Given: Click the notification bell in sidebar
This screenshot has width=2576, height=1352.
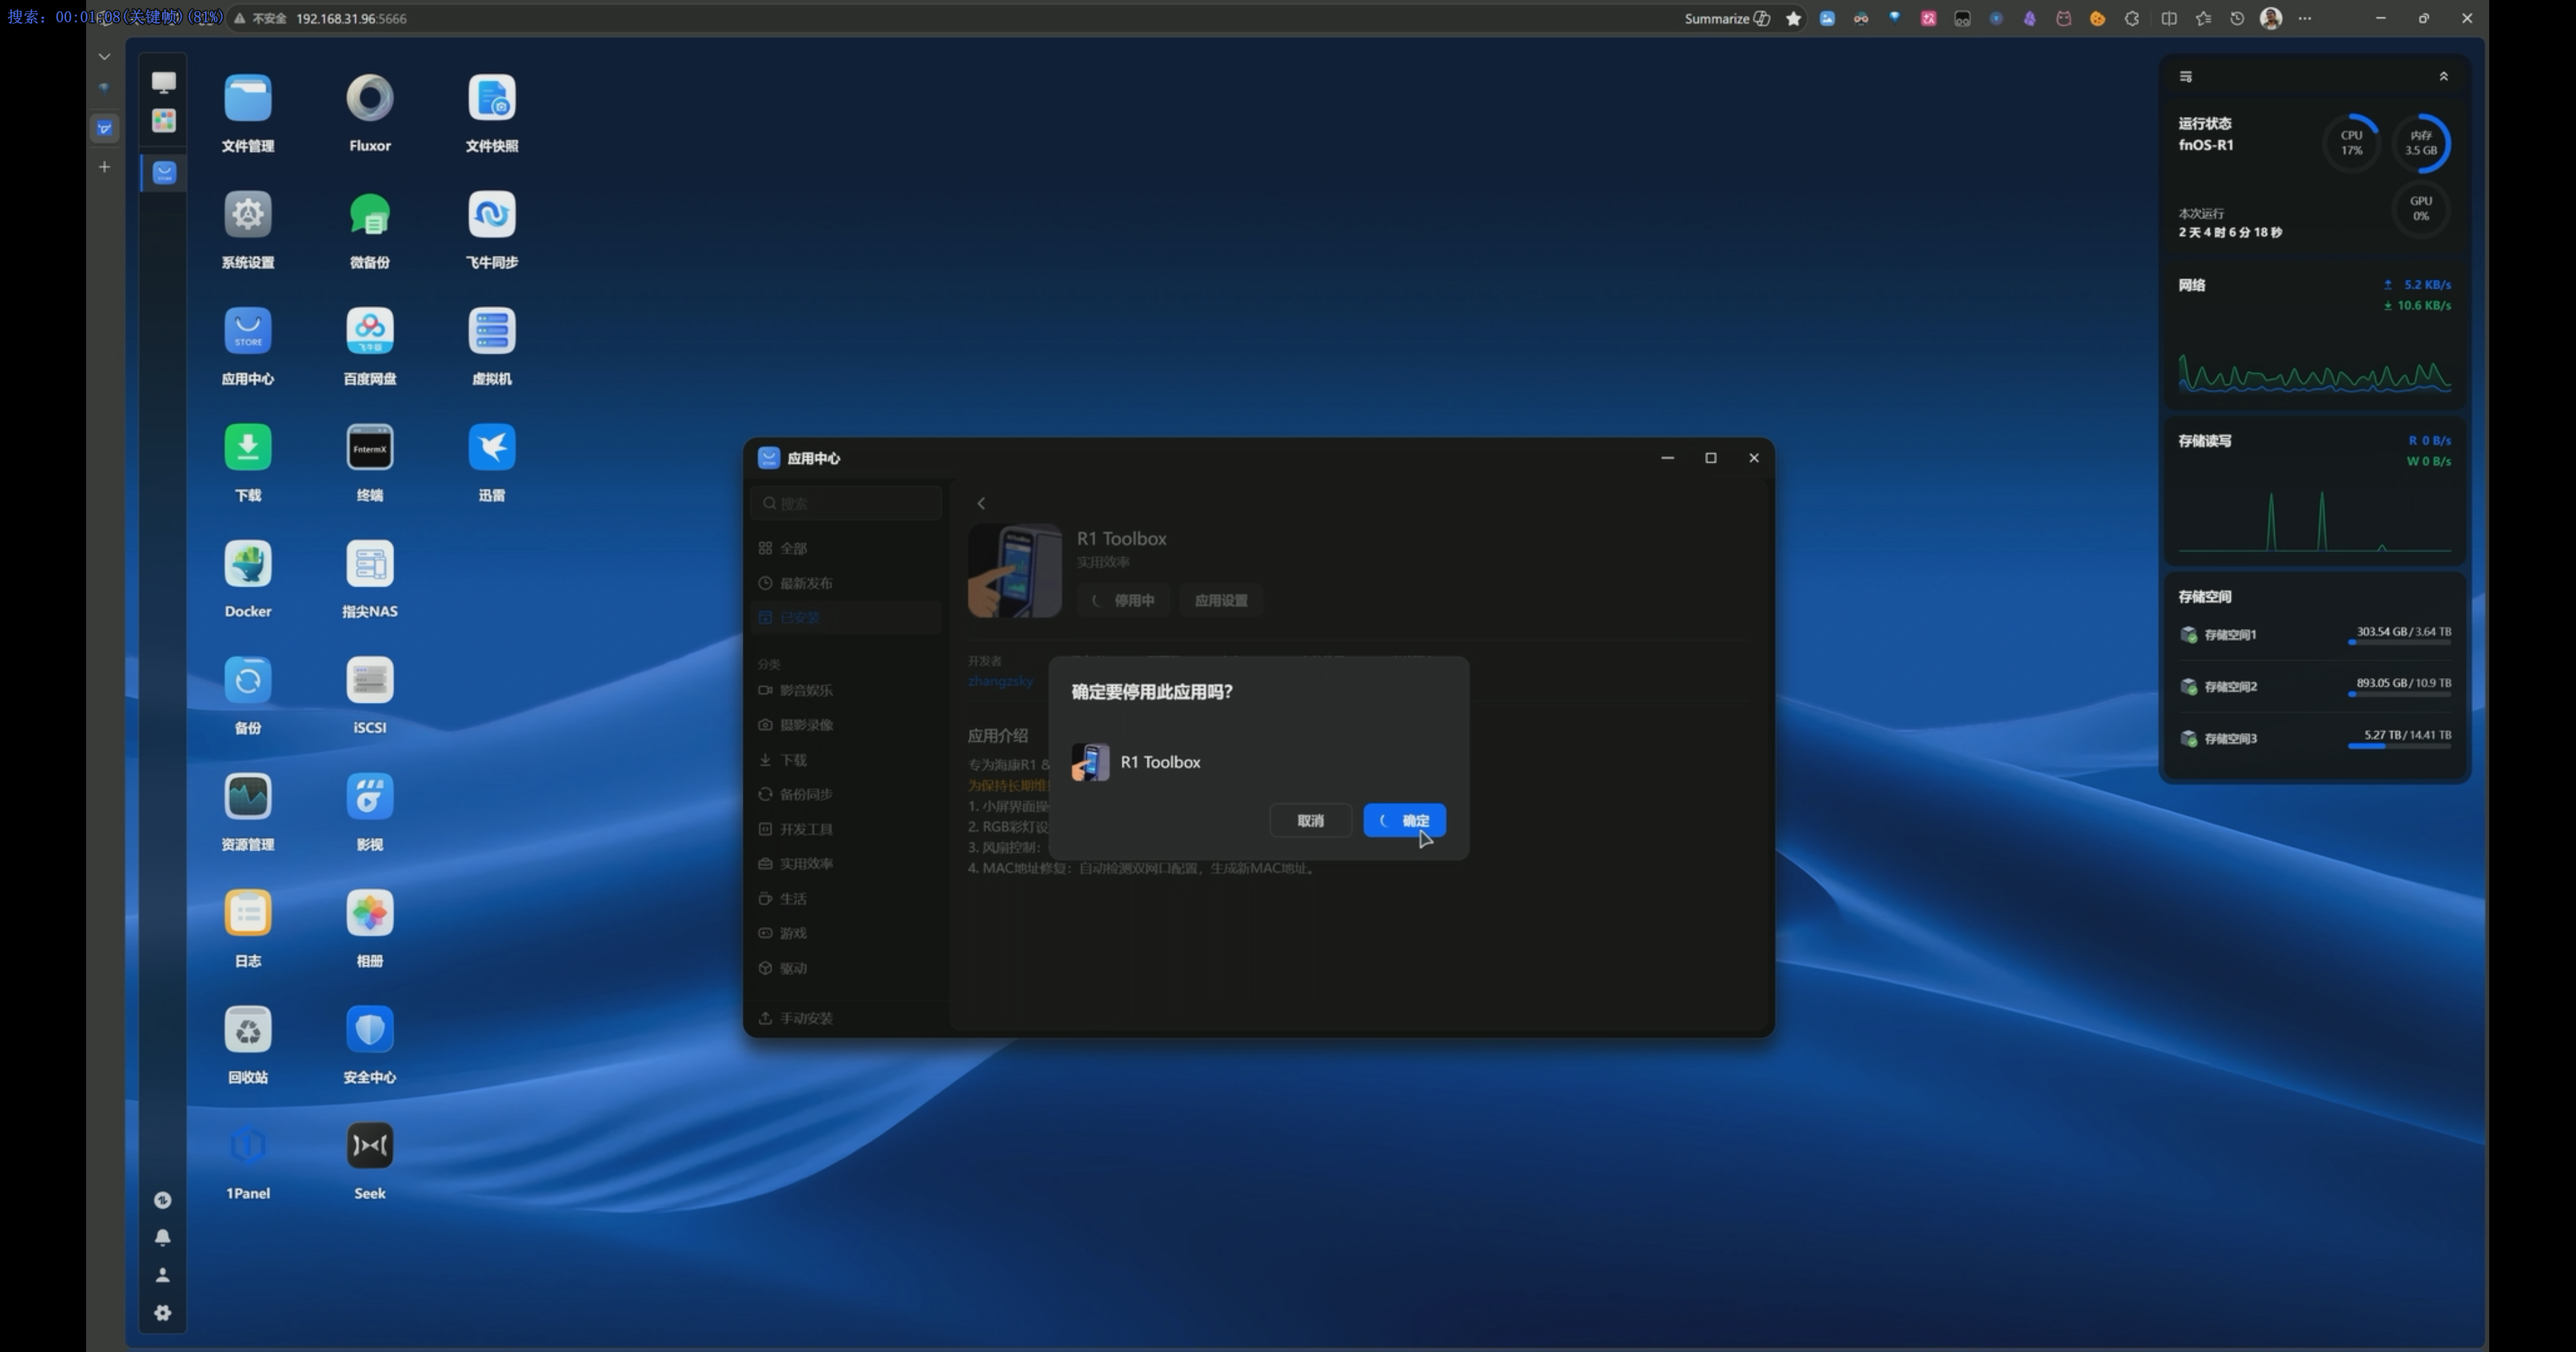Looking at the screenshot, I should (163, 1238).
